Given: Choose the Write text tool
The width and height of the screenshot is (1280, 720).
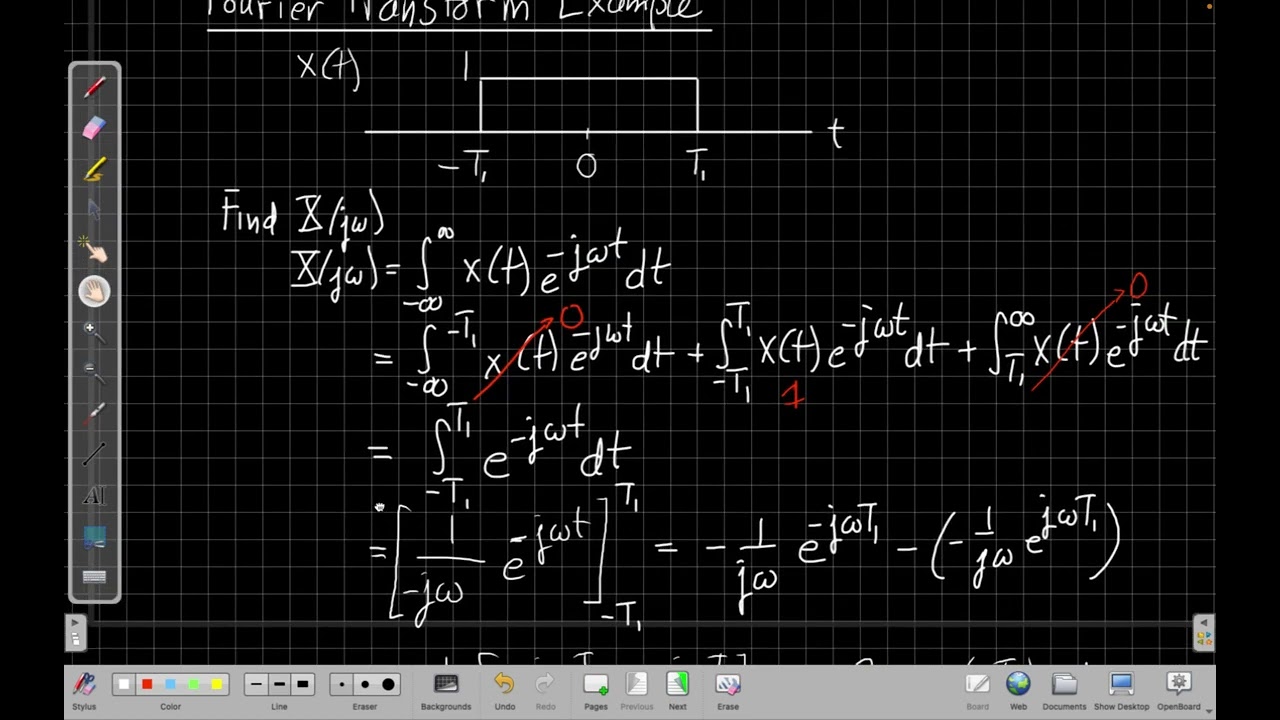Looking at the screenshot, I should [x=94, y=496].
